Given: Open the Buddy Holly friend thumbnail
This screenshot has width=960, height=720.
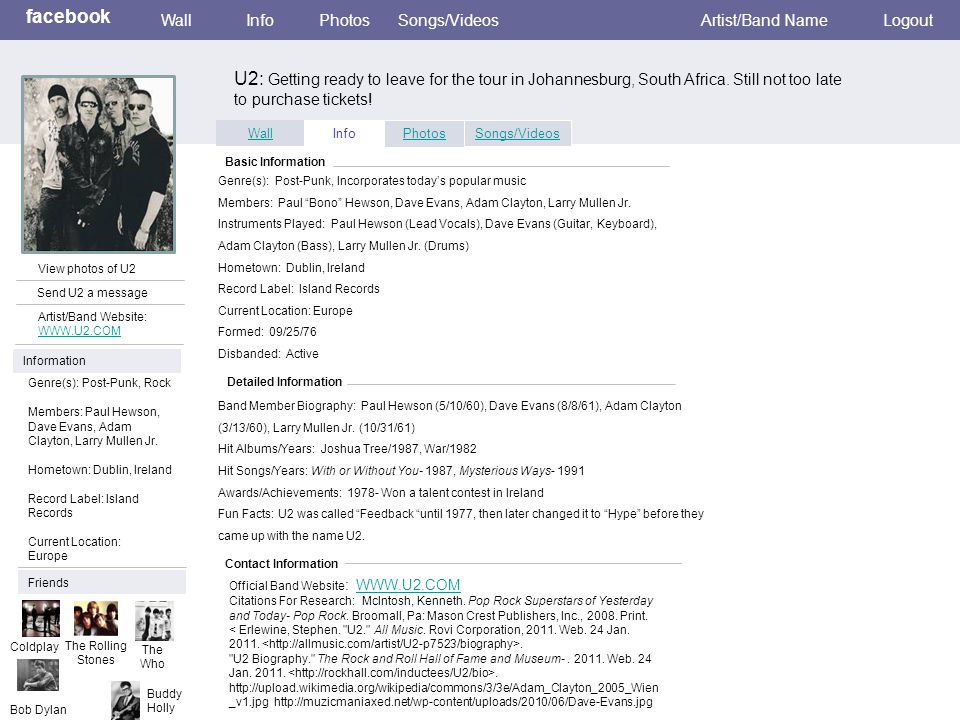Looking at the screenshot, I should coord(126,700).
